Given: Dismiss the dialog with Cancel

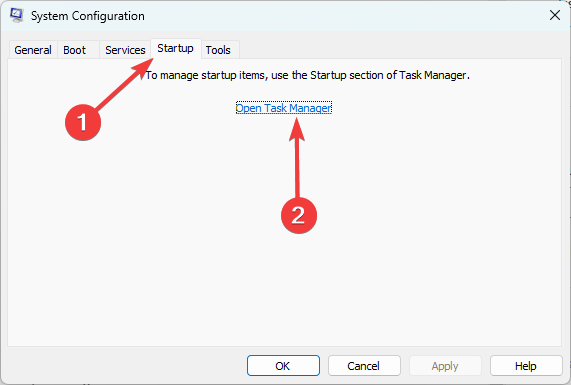Looking at the screenshot, I should pos(364,366).
